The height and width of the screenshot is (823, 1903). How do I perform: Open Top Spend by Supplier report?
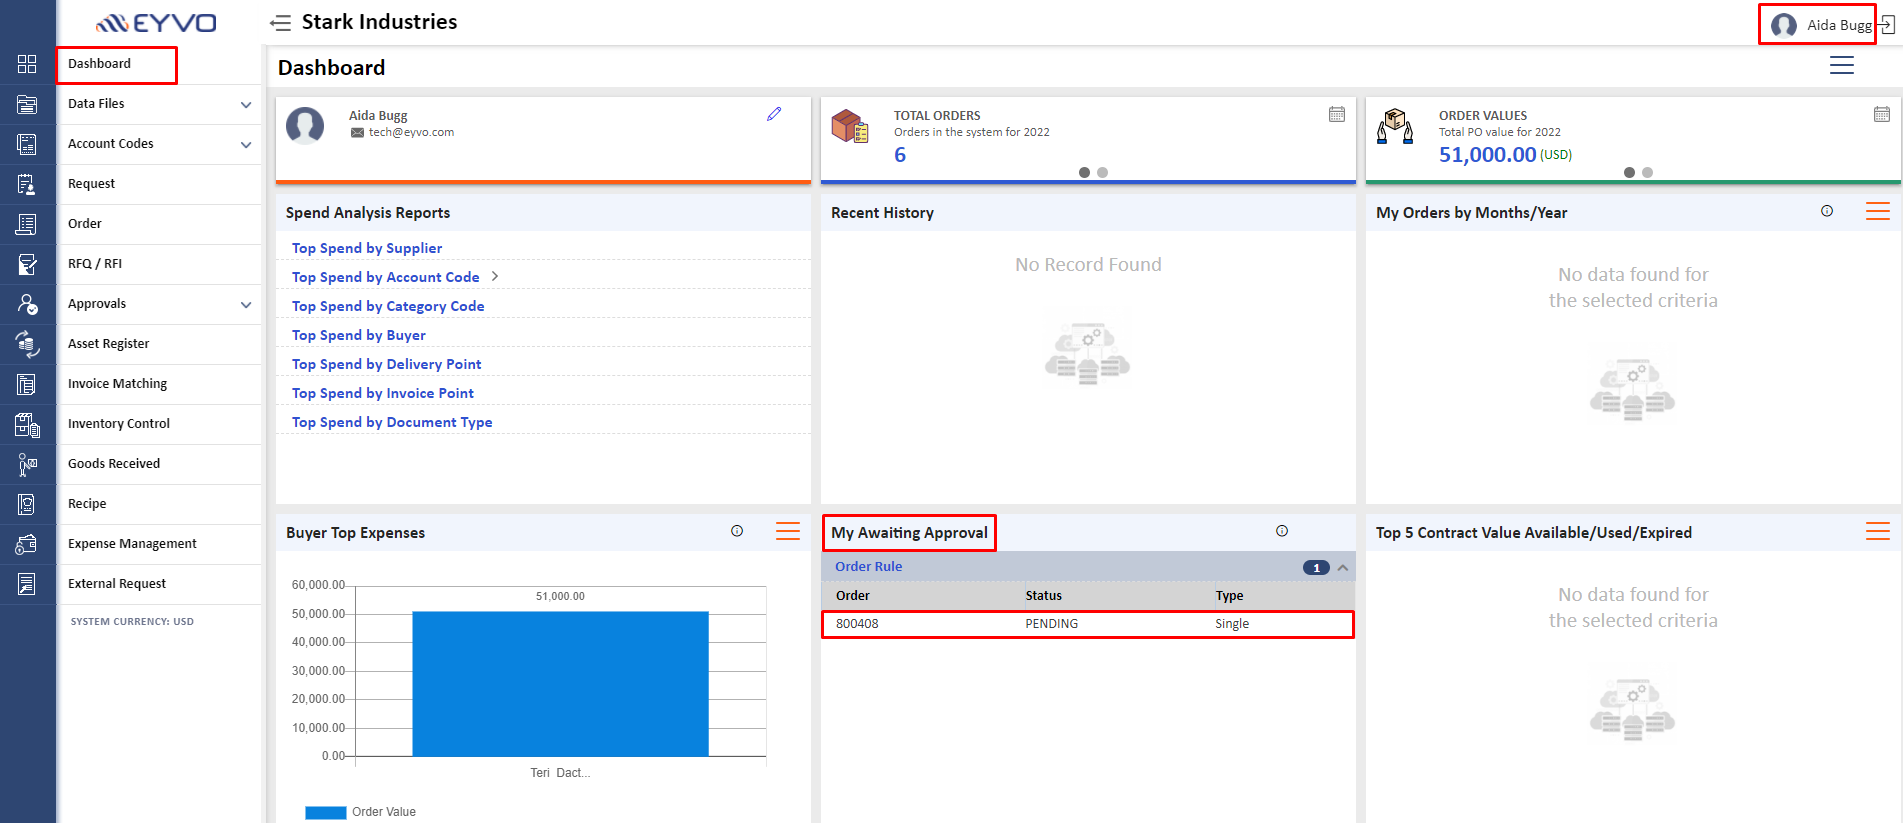point(367,248)
